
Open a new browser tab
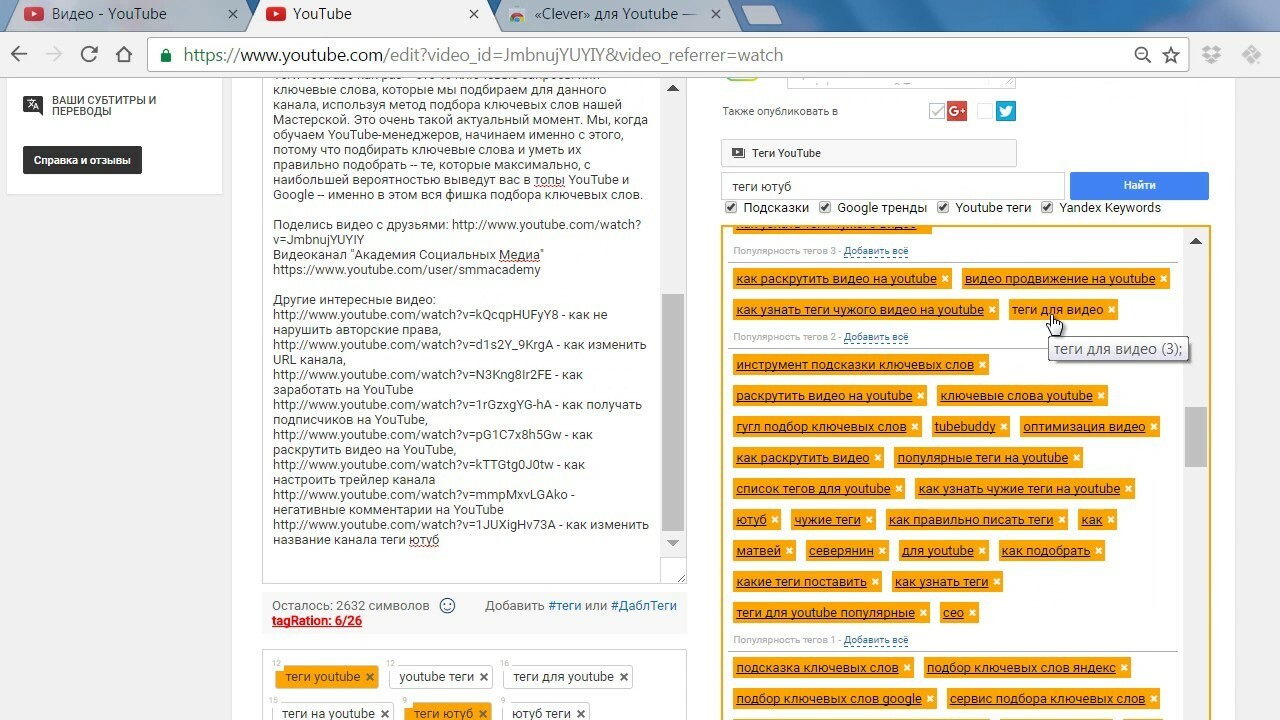(762, 15)
